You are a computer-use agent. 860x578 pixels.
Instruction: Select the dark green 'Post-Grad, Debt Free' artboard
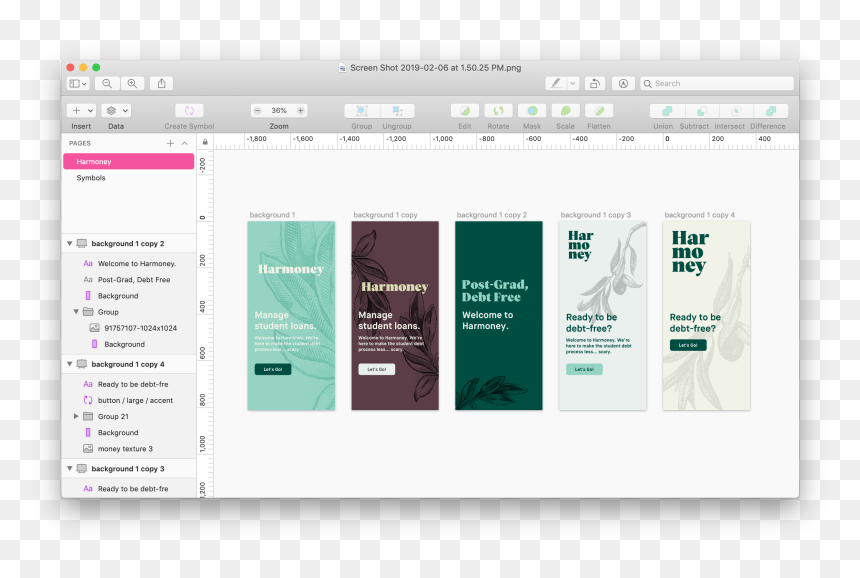pyautogui.click(x=499, y=315)
